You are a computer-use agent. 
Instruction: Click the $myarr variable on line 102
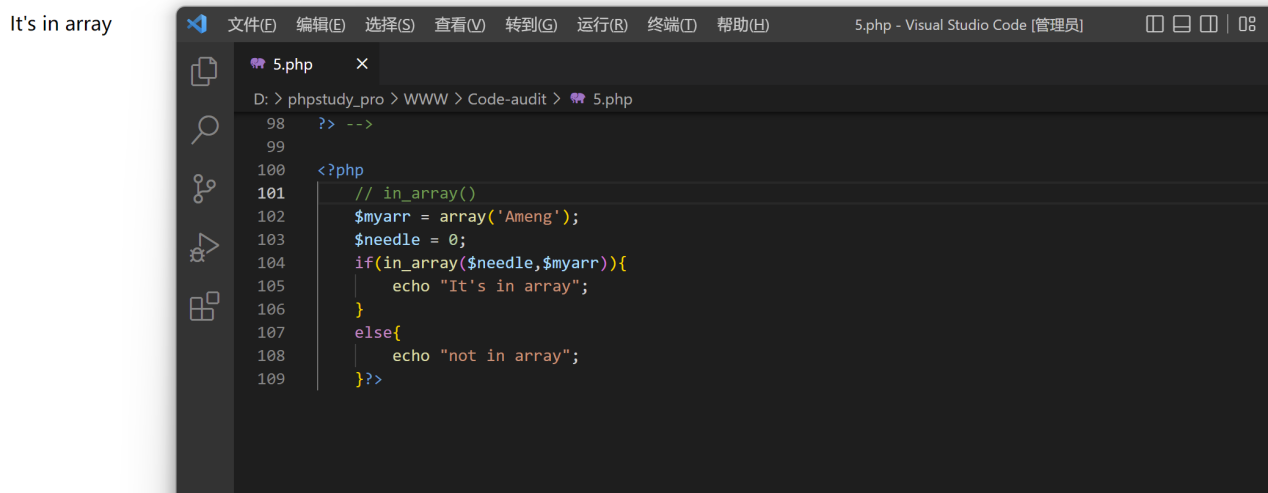coord(382,216)
